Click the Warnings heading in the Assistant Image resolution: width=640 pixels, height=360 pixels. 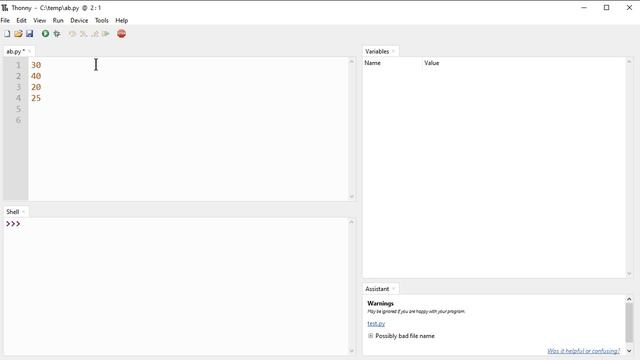click(380, 303)
